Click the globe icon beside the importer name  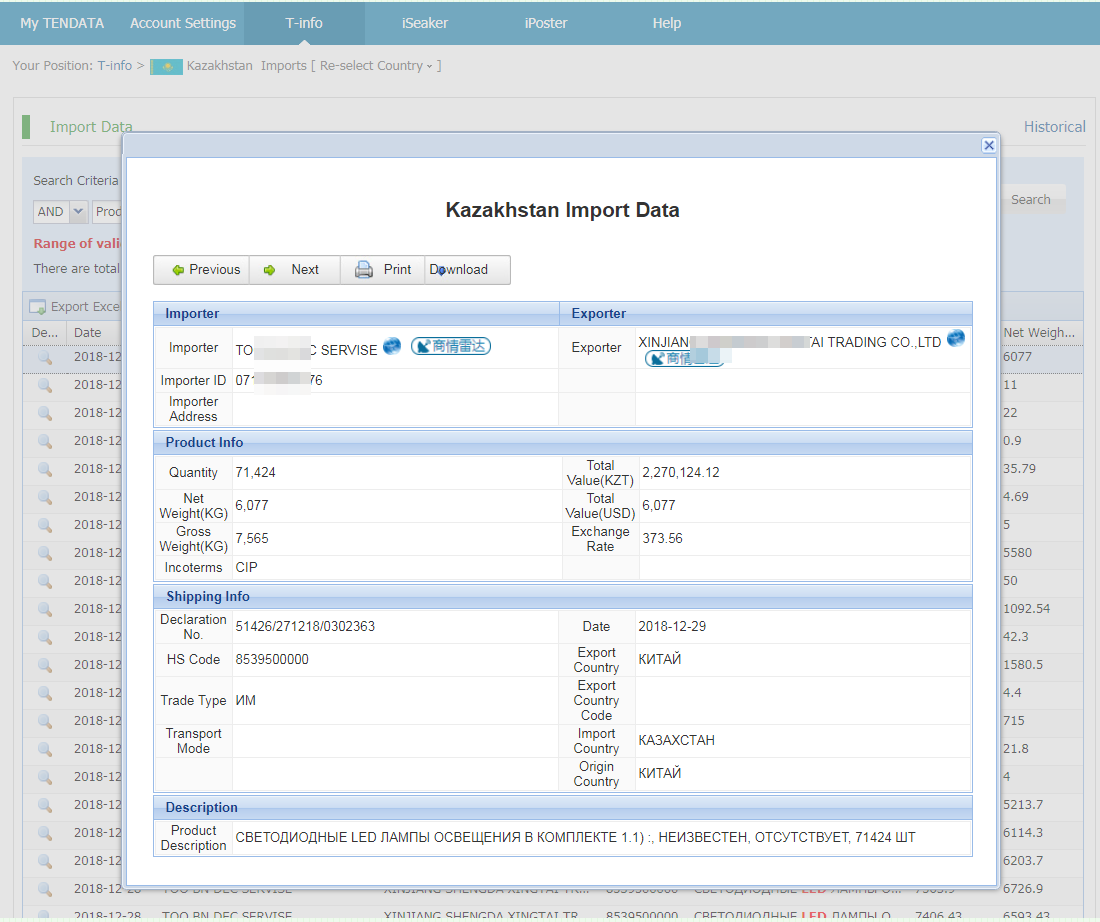tap(392, 346)
